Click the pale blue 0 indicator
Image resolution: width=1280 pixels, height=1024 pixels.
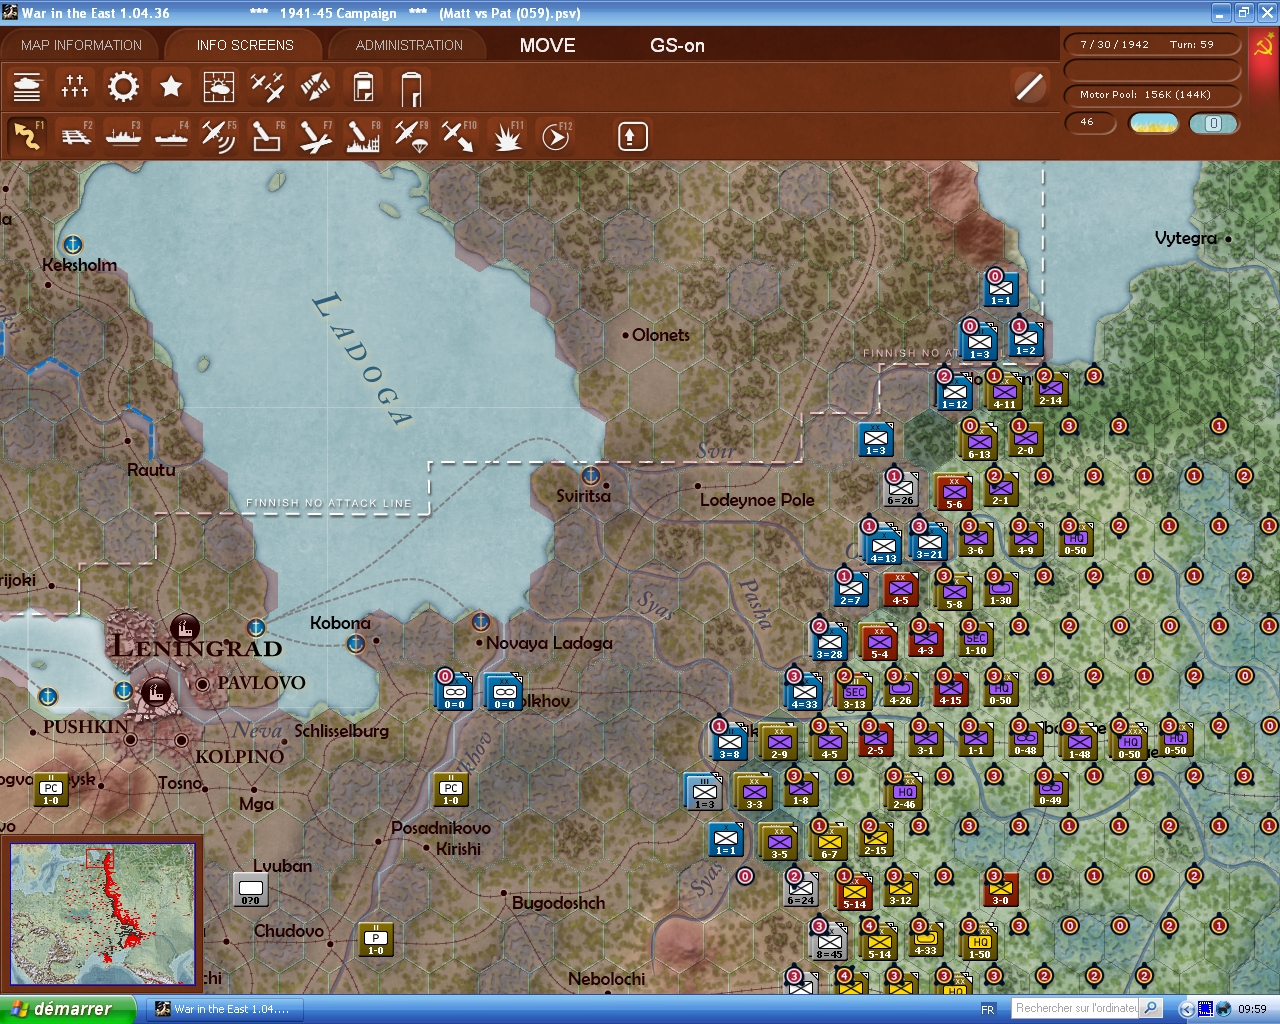tap(1213, 123)
